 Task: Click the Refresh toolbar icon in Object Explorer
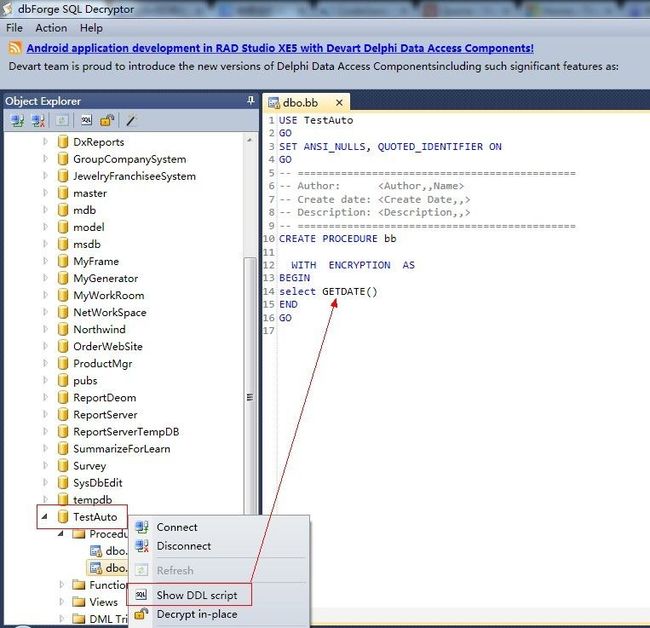(62, 121)
